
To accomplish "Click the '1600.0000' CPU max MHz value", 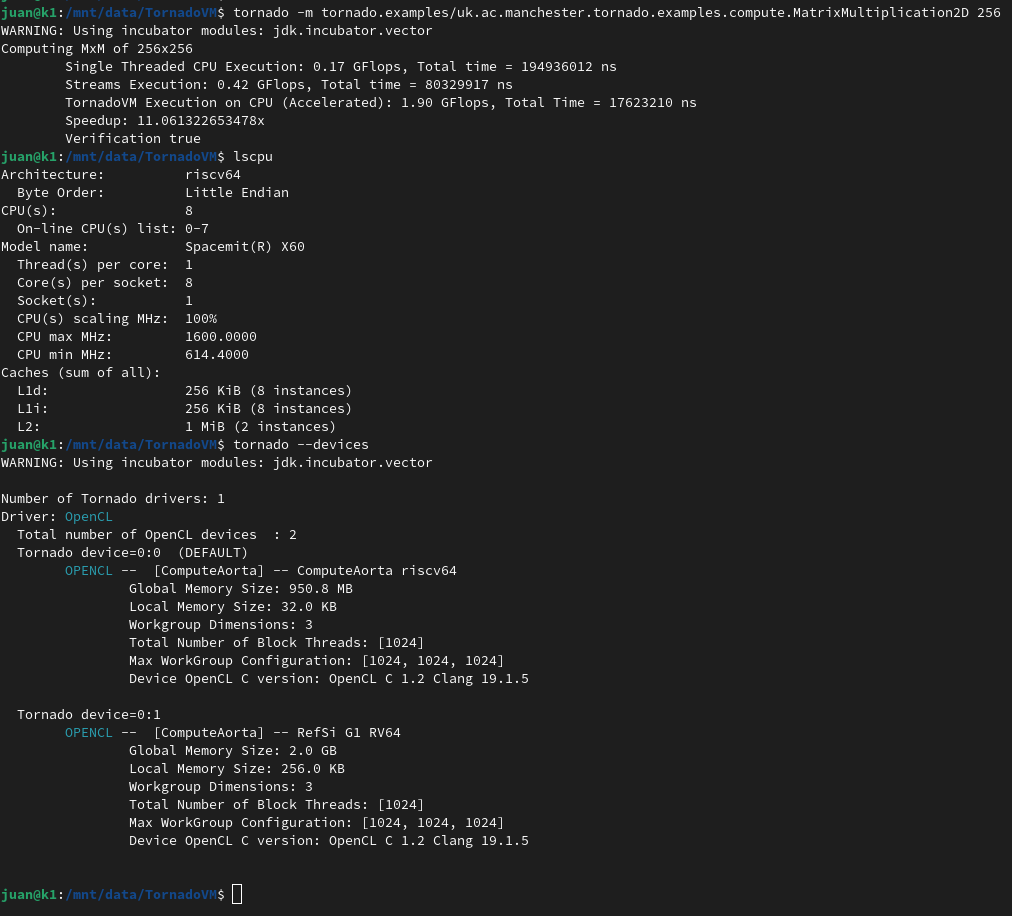I will pos(221,336).
